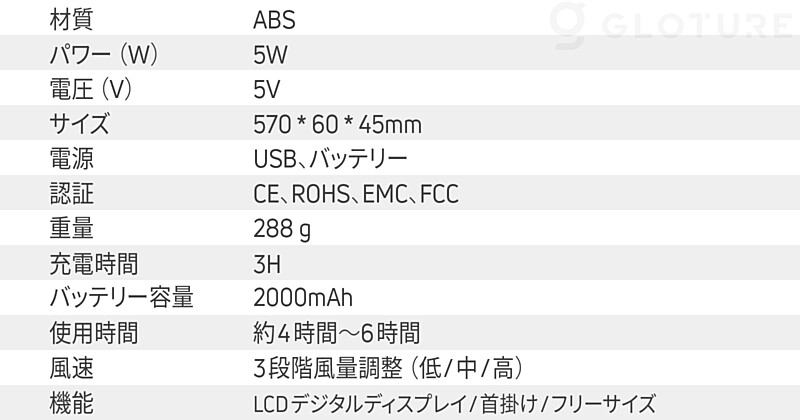Click the 2000mAh battery capacity value
The width and height of the screenshot is (800, 420).
tap(303, 299)
